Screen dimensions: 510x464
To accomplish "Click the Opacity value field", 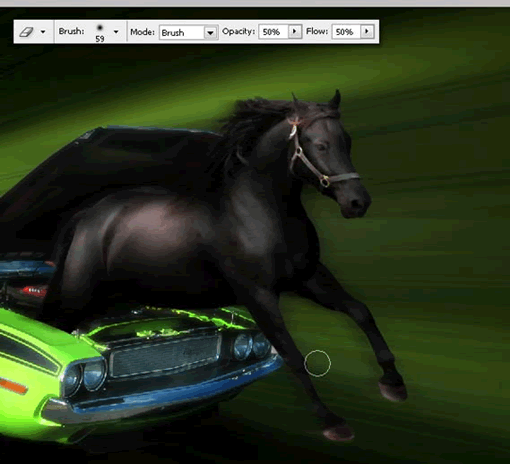I will 273,32.
